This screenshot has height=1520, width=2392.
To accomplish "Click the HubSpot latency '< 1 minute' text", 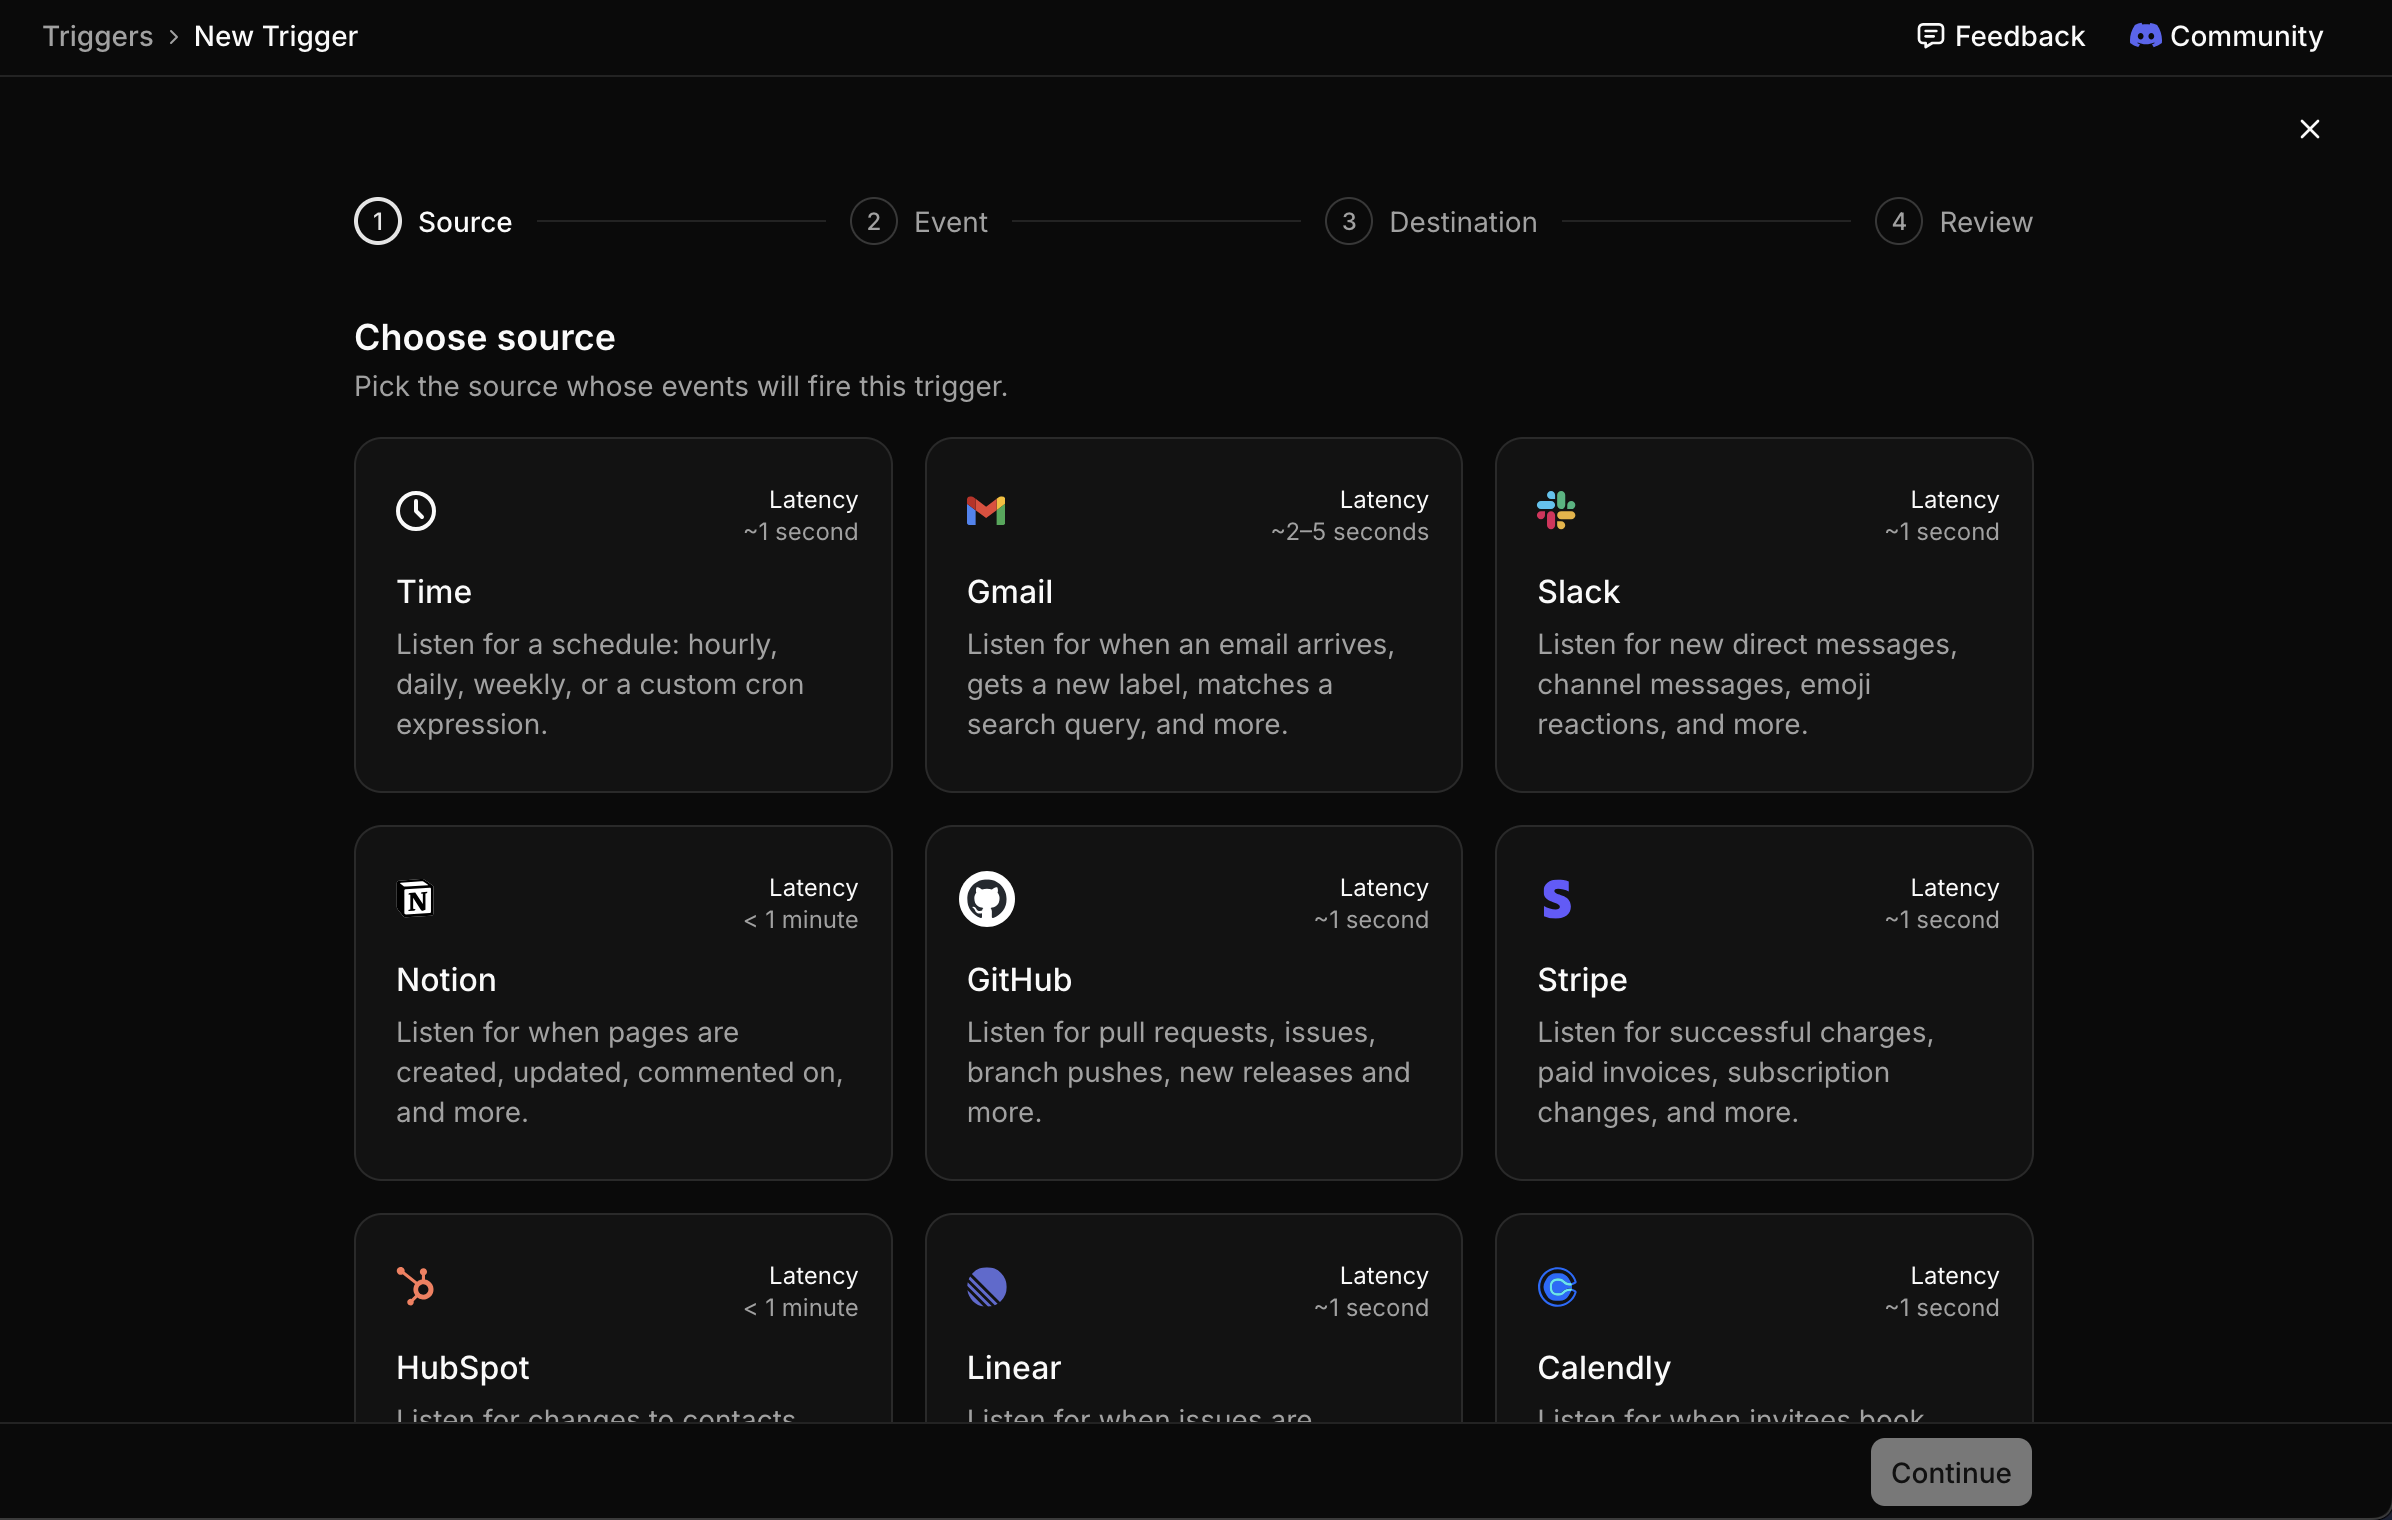I will [x=800, y=1308].
